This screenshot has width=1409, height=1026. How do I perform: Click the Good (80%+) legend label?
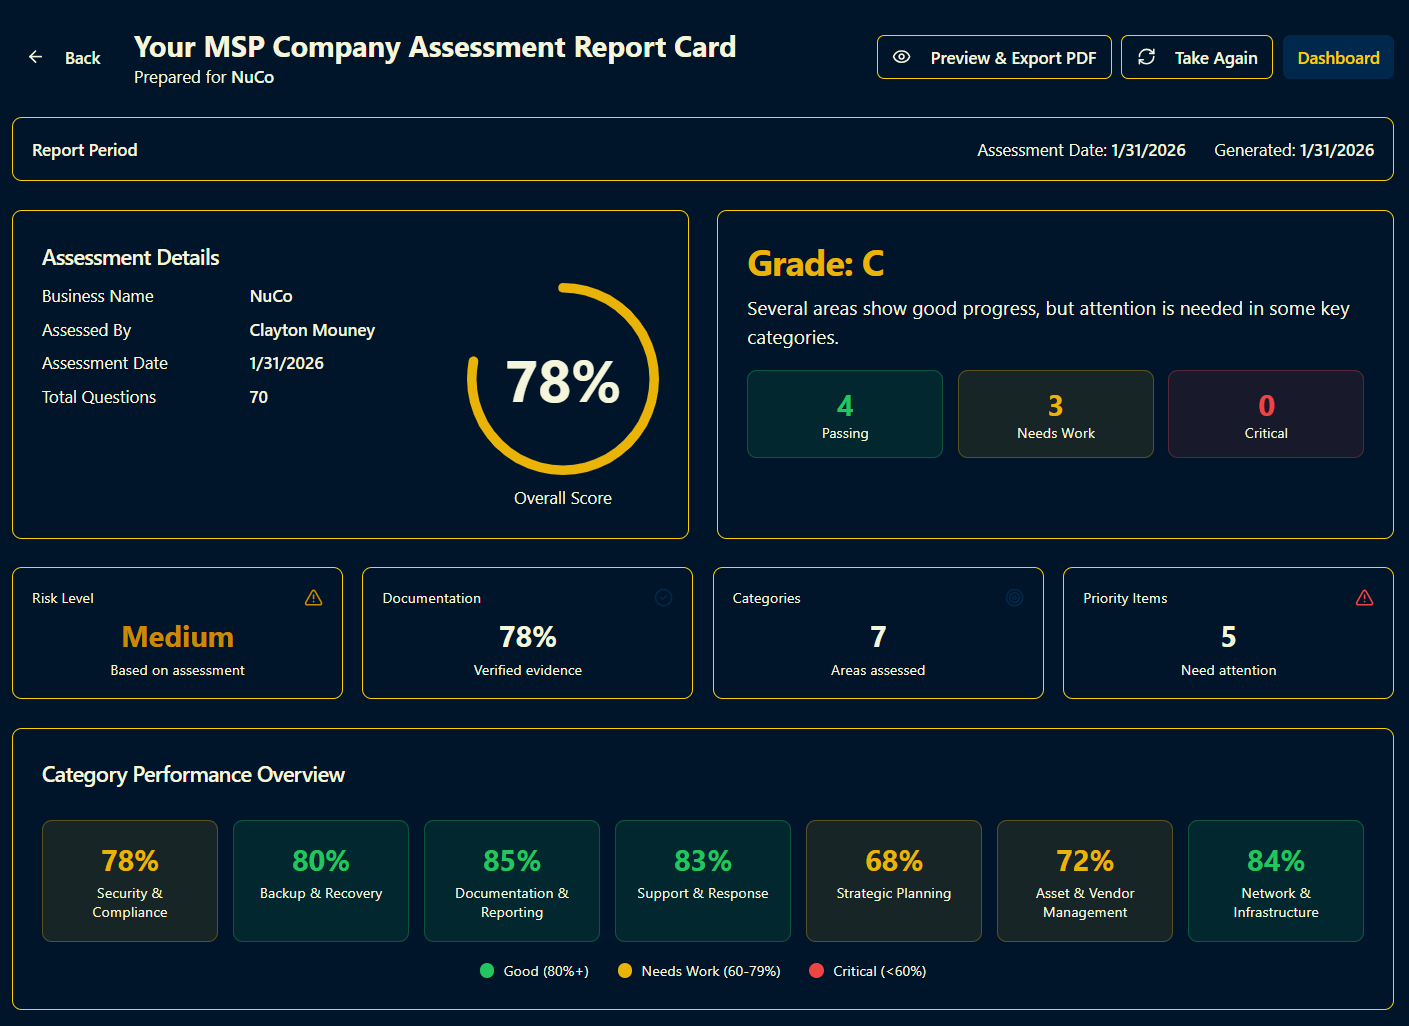tap(546, 971)
